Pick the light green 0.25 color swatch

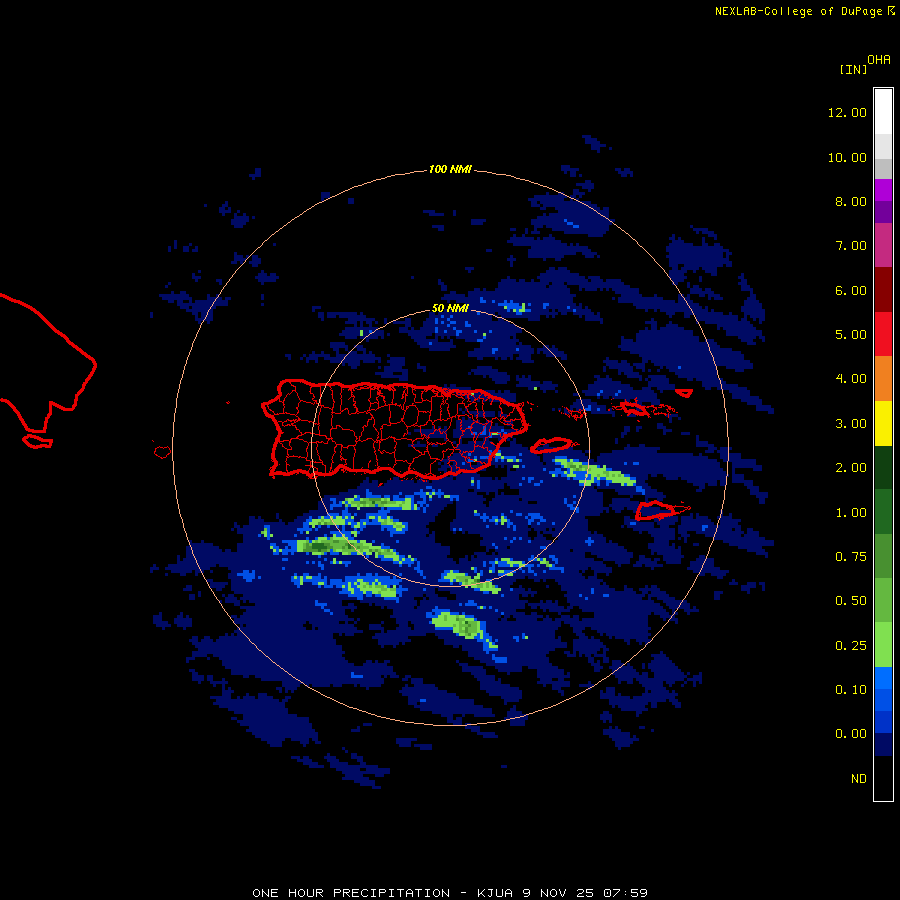tap(883, 645)
